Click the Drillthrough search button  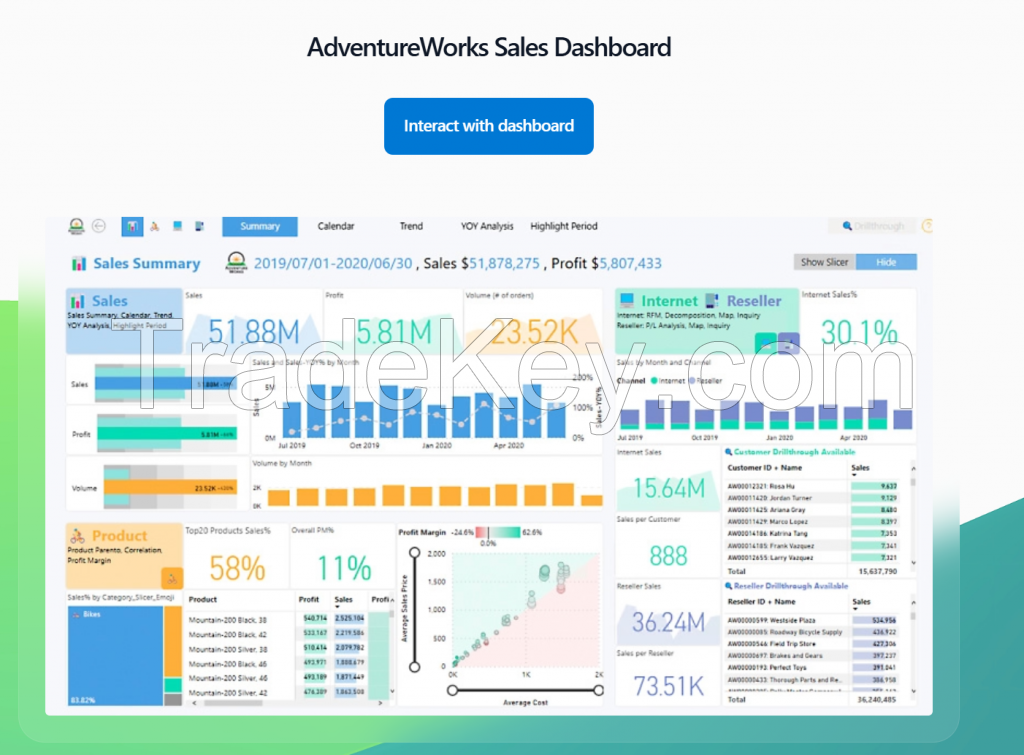(x=872, y=226)
